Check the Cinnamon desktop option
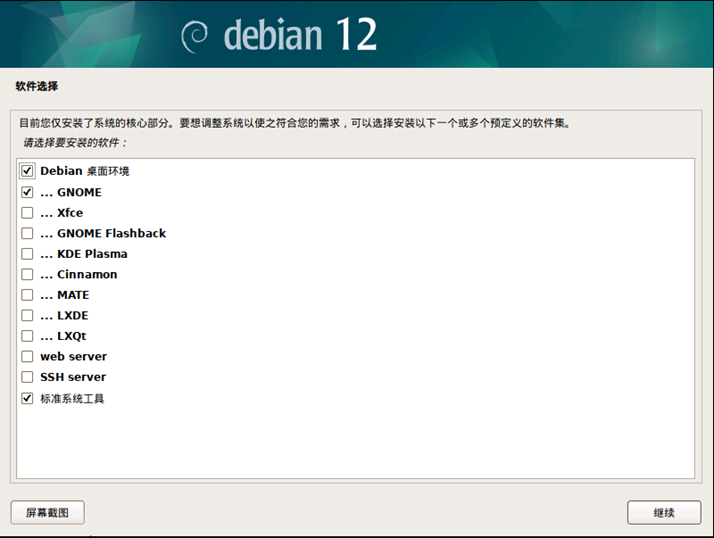714x538 pixels. [27, 274]
